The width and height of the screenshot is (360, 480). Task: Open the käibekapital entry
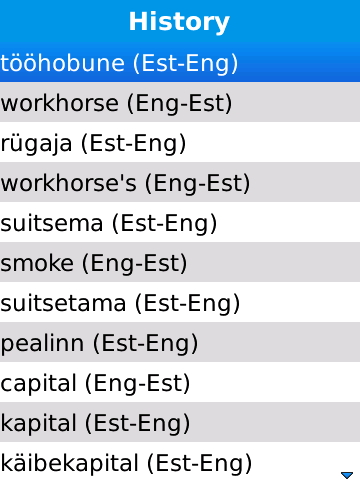tap(180, 461)
